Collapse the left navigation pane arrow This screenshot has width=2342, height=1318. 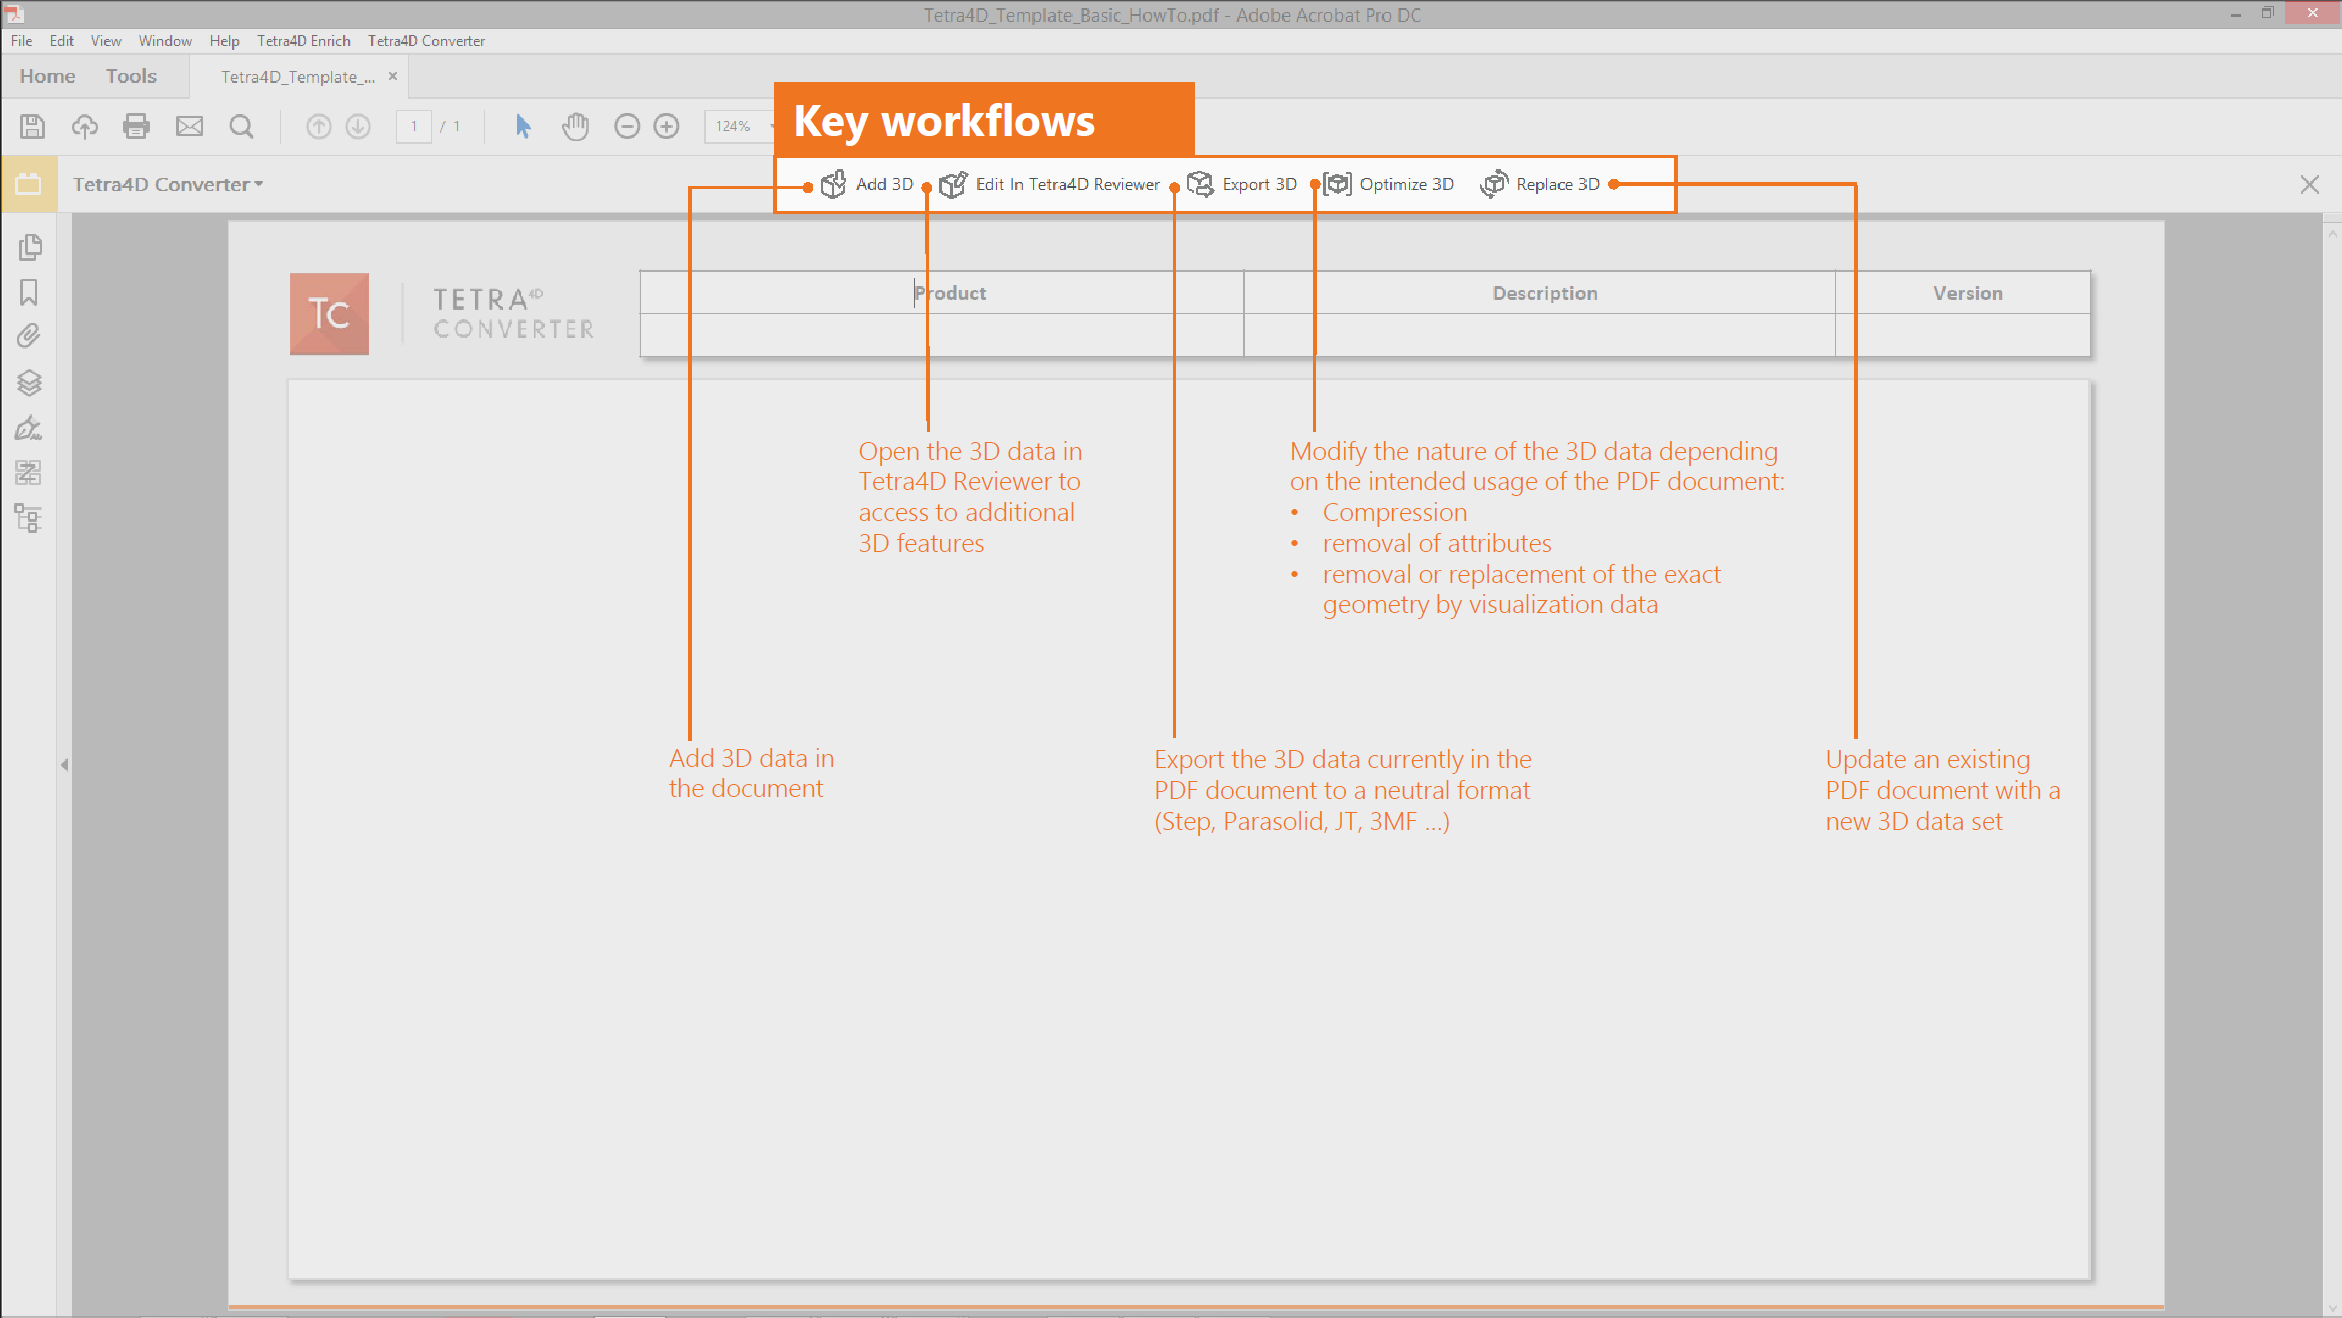click(65, 765)
